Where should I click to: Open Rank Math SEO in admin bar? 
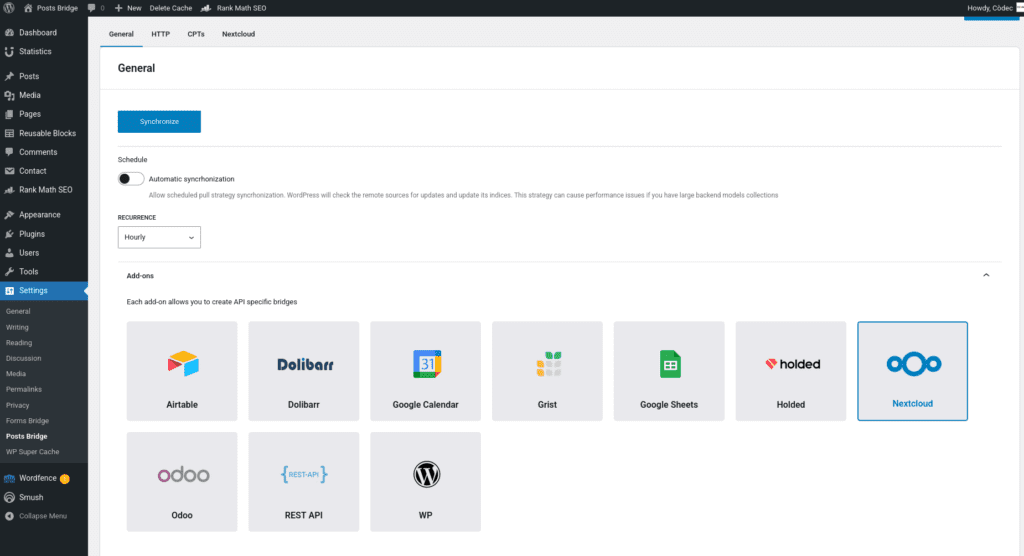234,8
